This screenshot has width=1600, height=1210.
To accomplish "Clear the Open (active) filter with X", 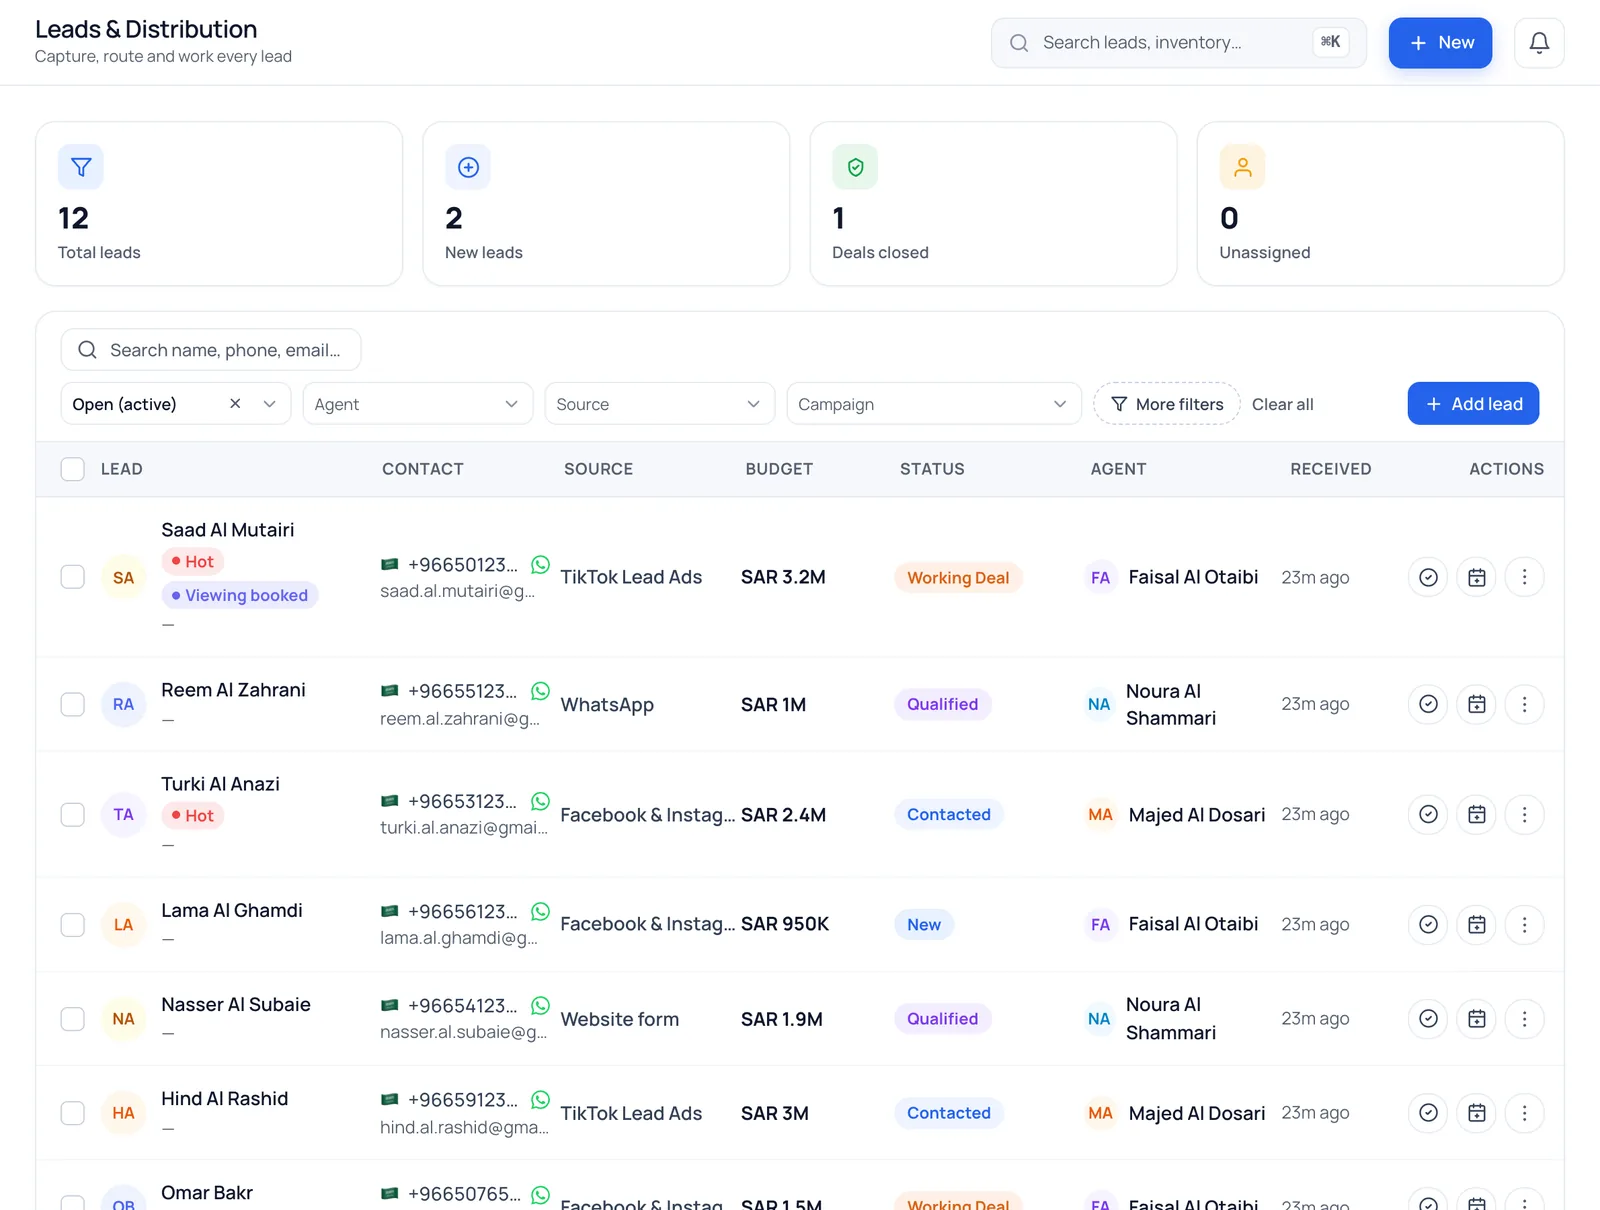I will (x=235, y=403).
